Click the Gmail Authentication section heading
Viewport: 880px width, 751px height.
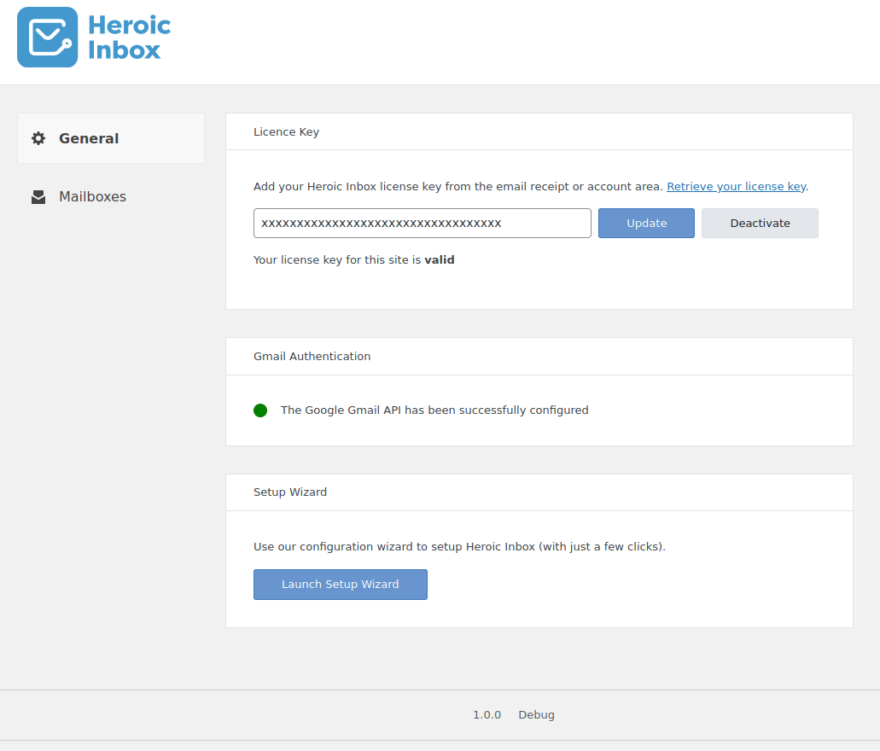click(x=312, y=356)
